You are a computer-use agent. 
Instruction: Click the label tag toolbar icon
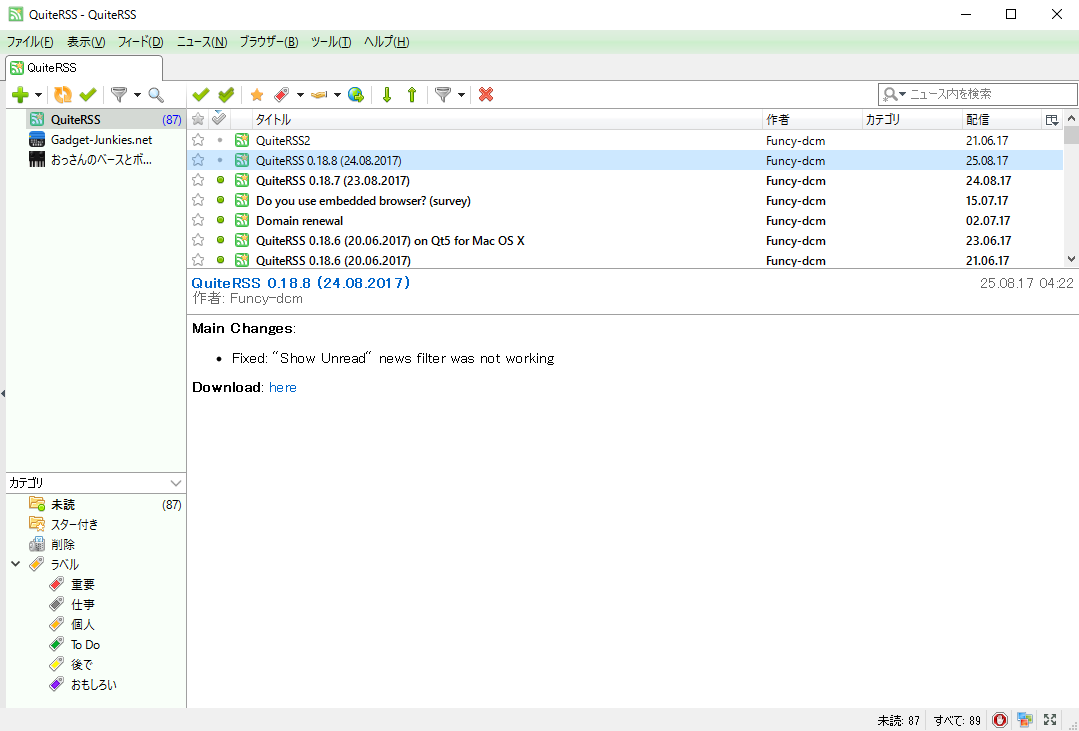pos(281,94)
